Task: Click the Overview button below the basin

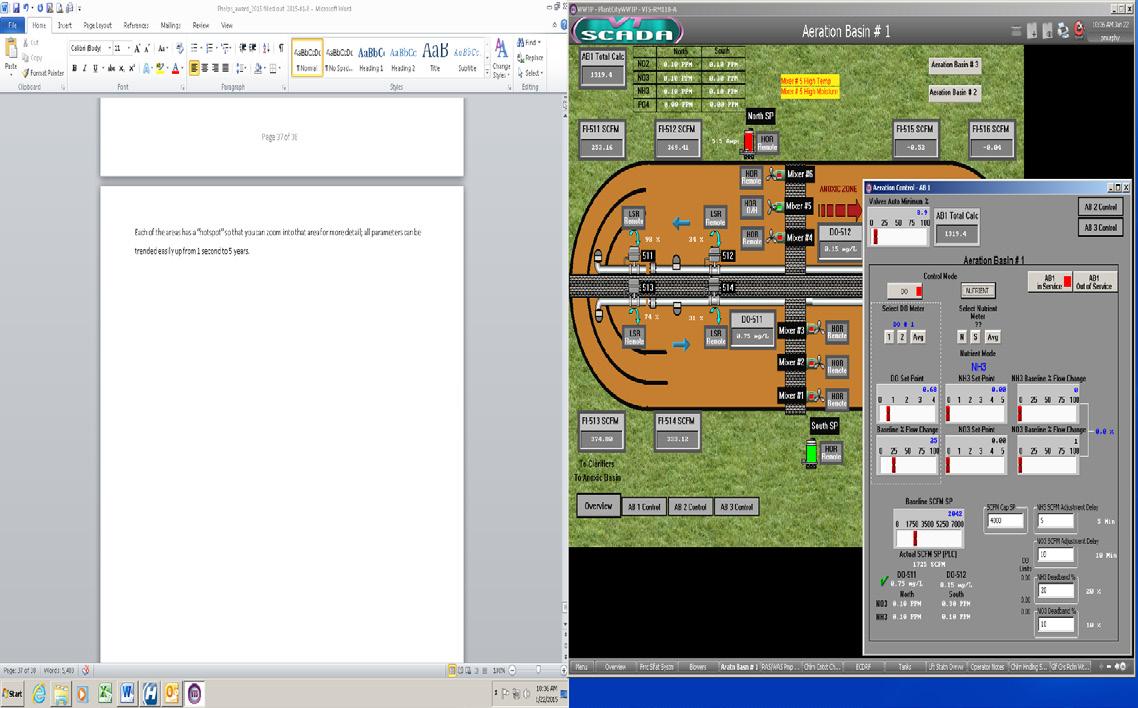Action: point(598,506)
